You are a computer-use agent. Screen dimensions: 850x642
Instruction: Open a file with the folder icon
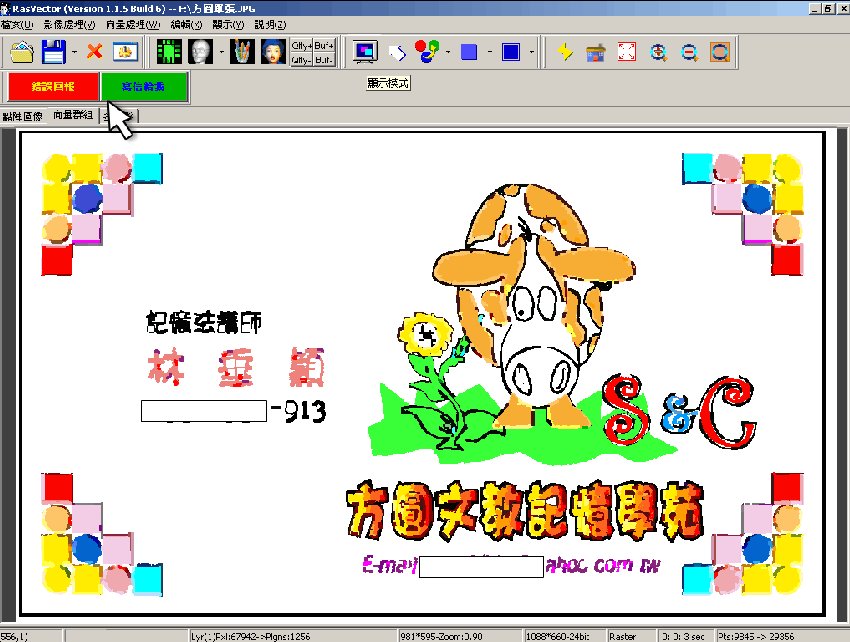[22, 53]
